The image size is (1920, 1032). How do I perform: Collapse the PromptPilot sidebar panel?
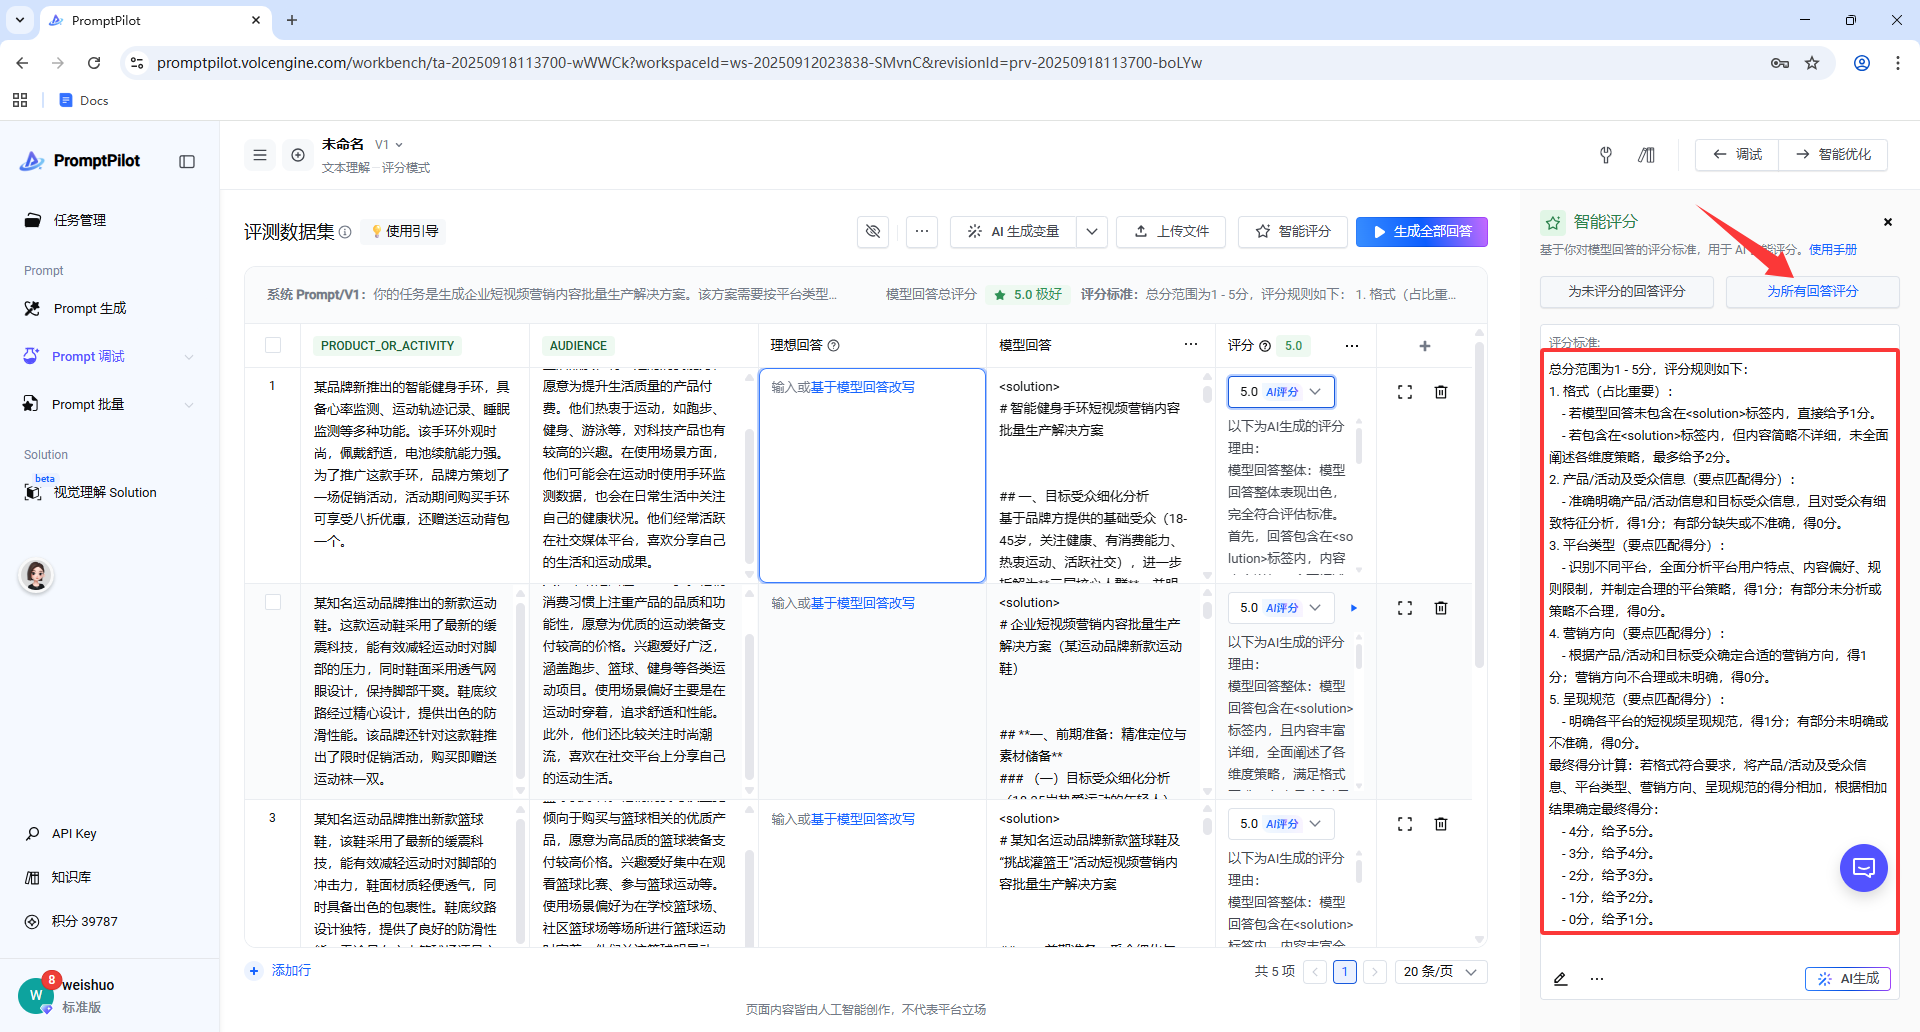point(187,162)
